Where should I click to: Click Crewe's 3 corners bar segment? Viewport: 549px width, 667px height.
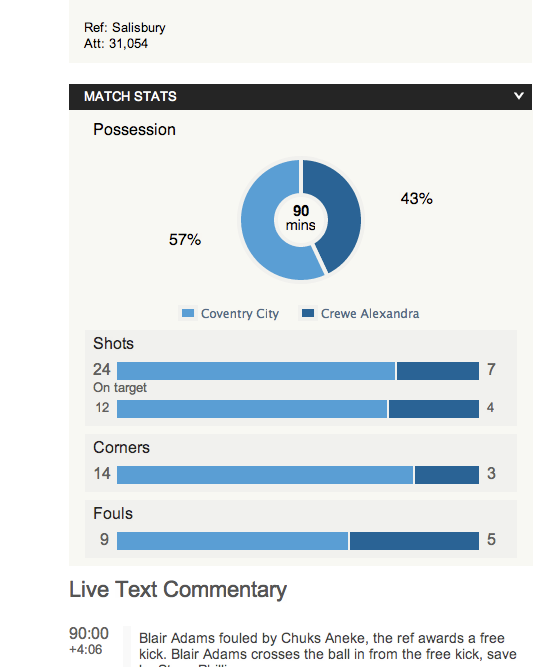point(447,475)
